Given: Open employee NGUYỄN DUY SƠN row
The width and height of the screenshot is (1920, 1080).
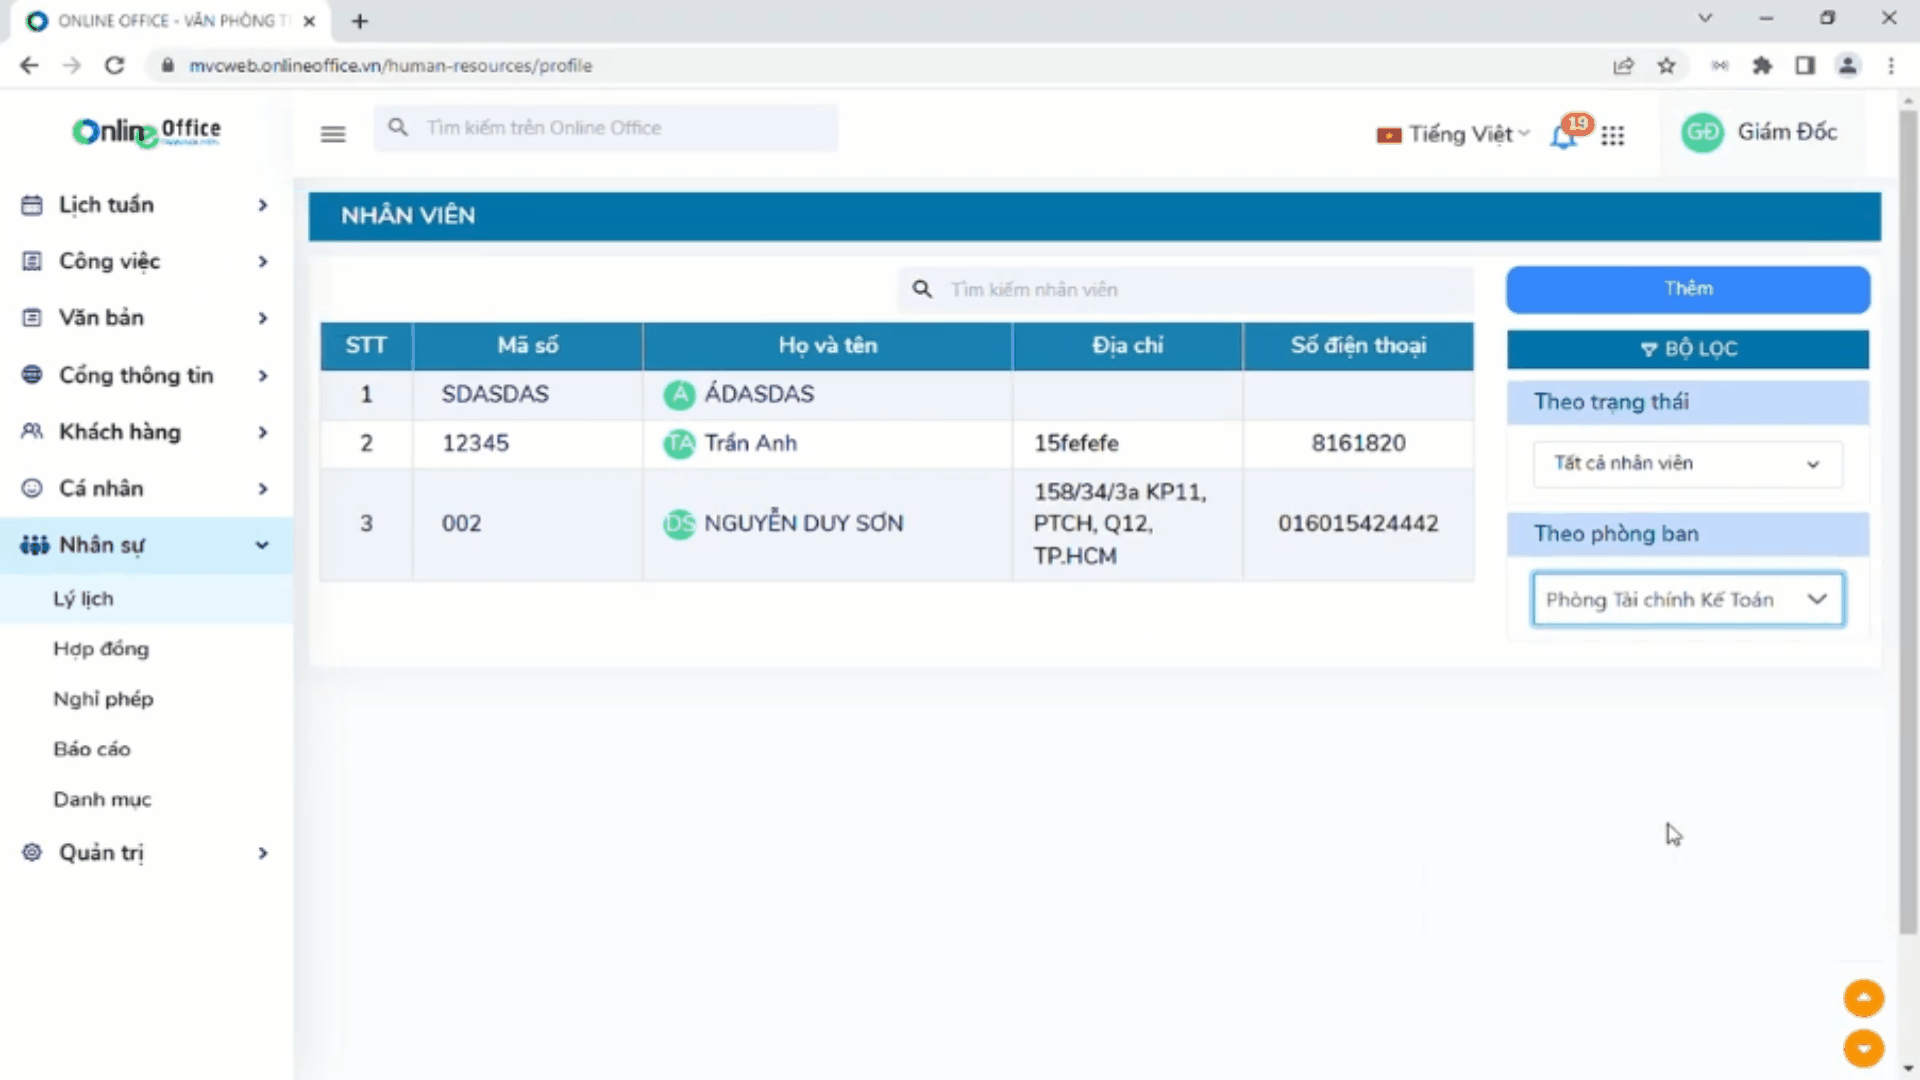Looking at the screenshot, I should click(803, 524).
